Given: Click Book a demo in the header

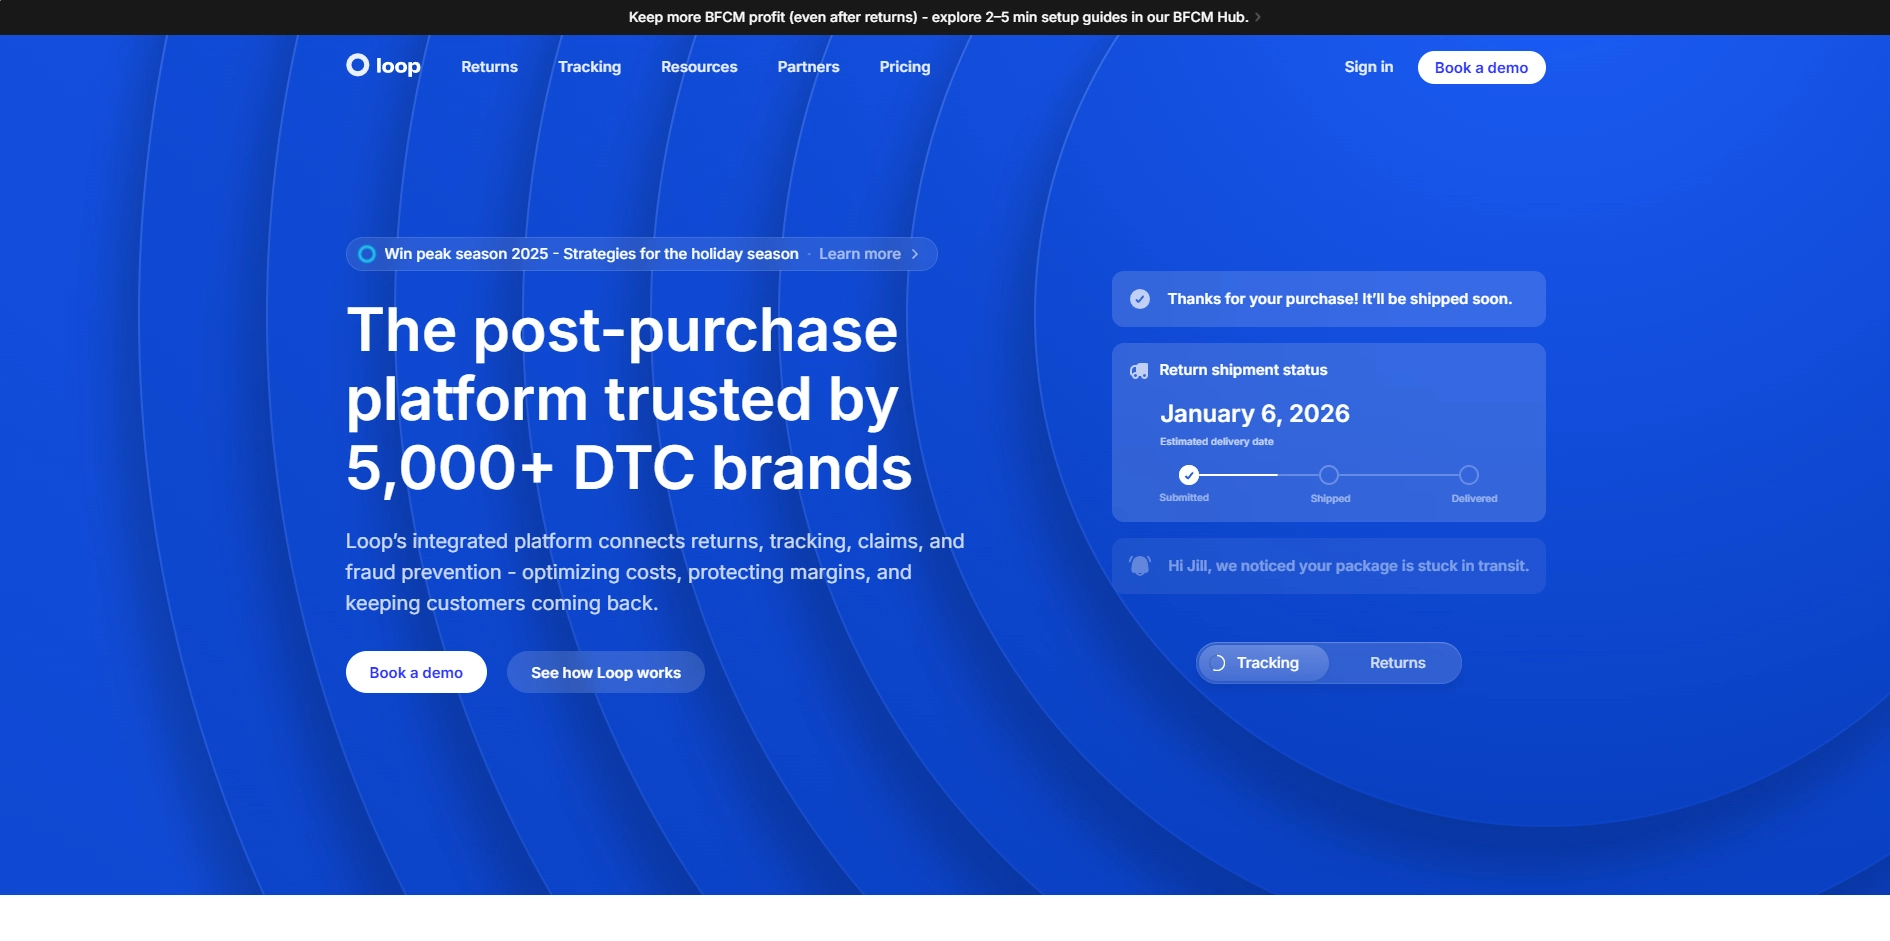Looking at the screenshot, I should click(x=1481, y=67).
